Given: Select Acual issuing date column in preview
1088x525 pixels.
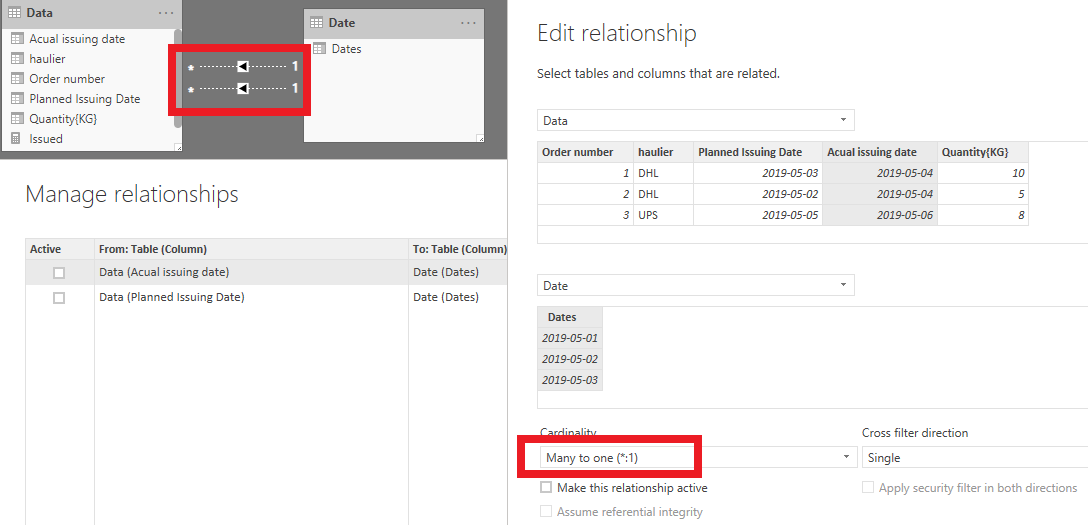Looking at the screenshot, I should coord(880,153).
